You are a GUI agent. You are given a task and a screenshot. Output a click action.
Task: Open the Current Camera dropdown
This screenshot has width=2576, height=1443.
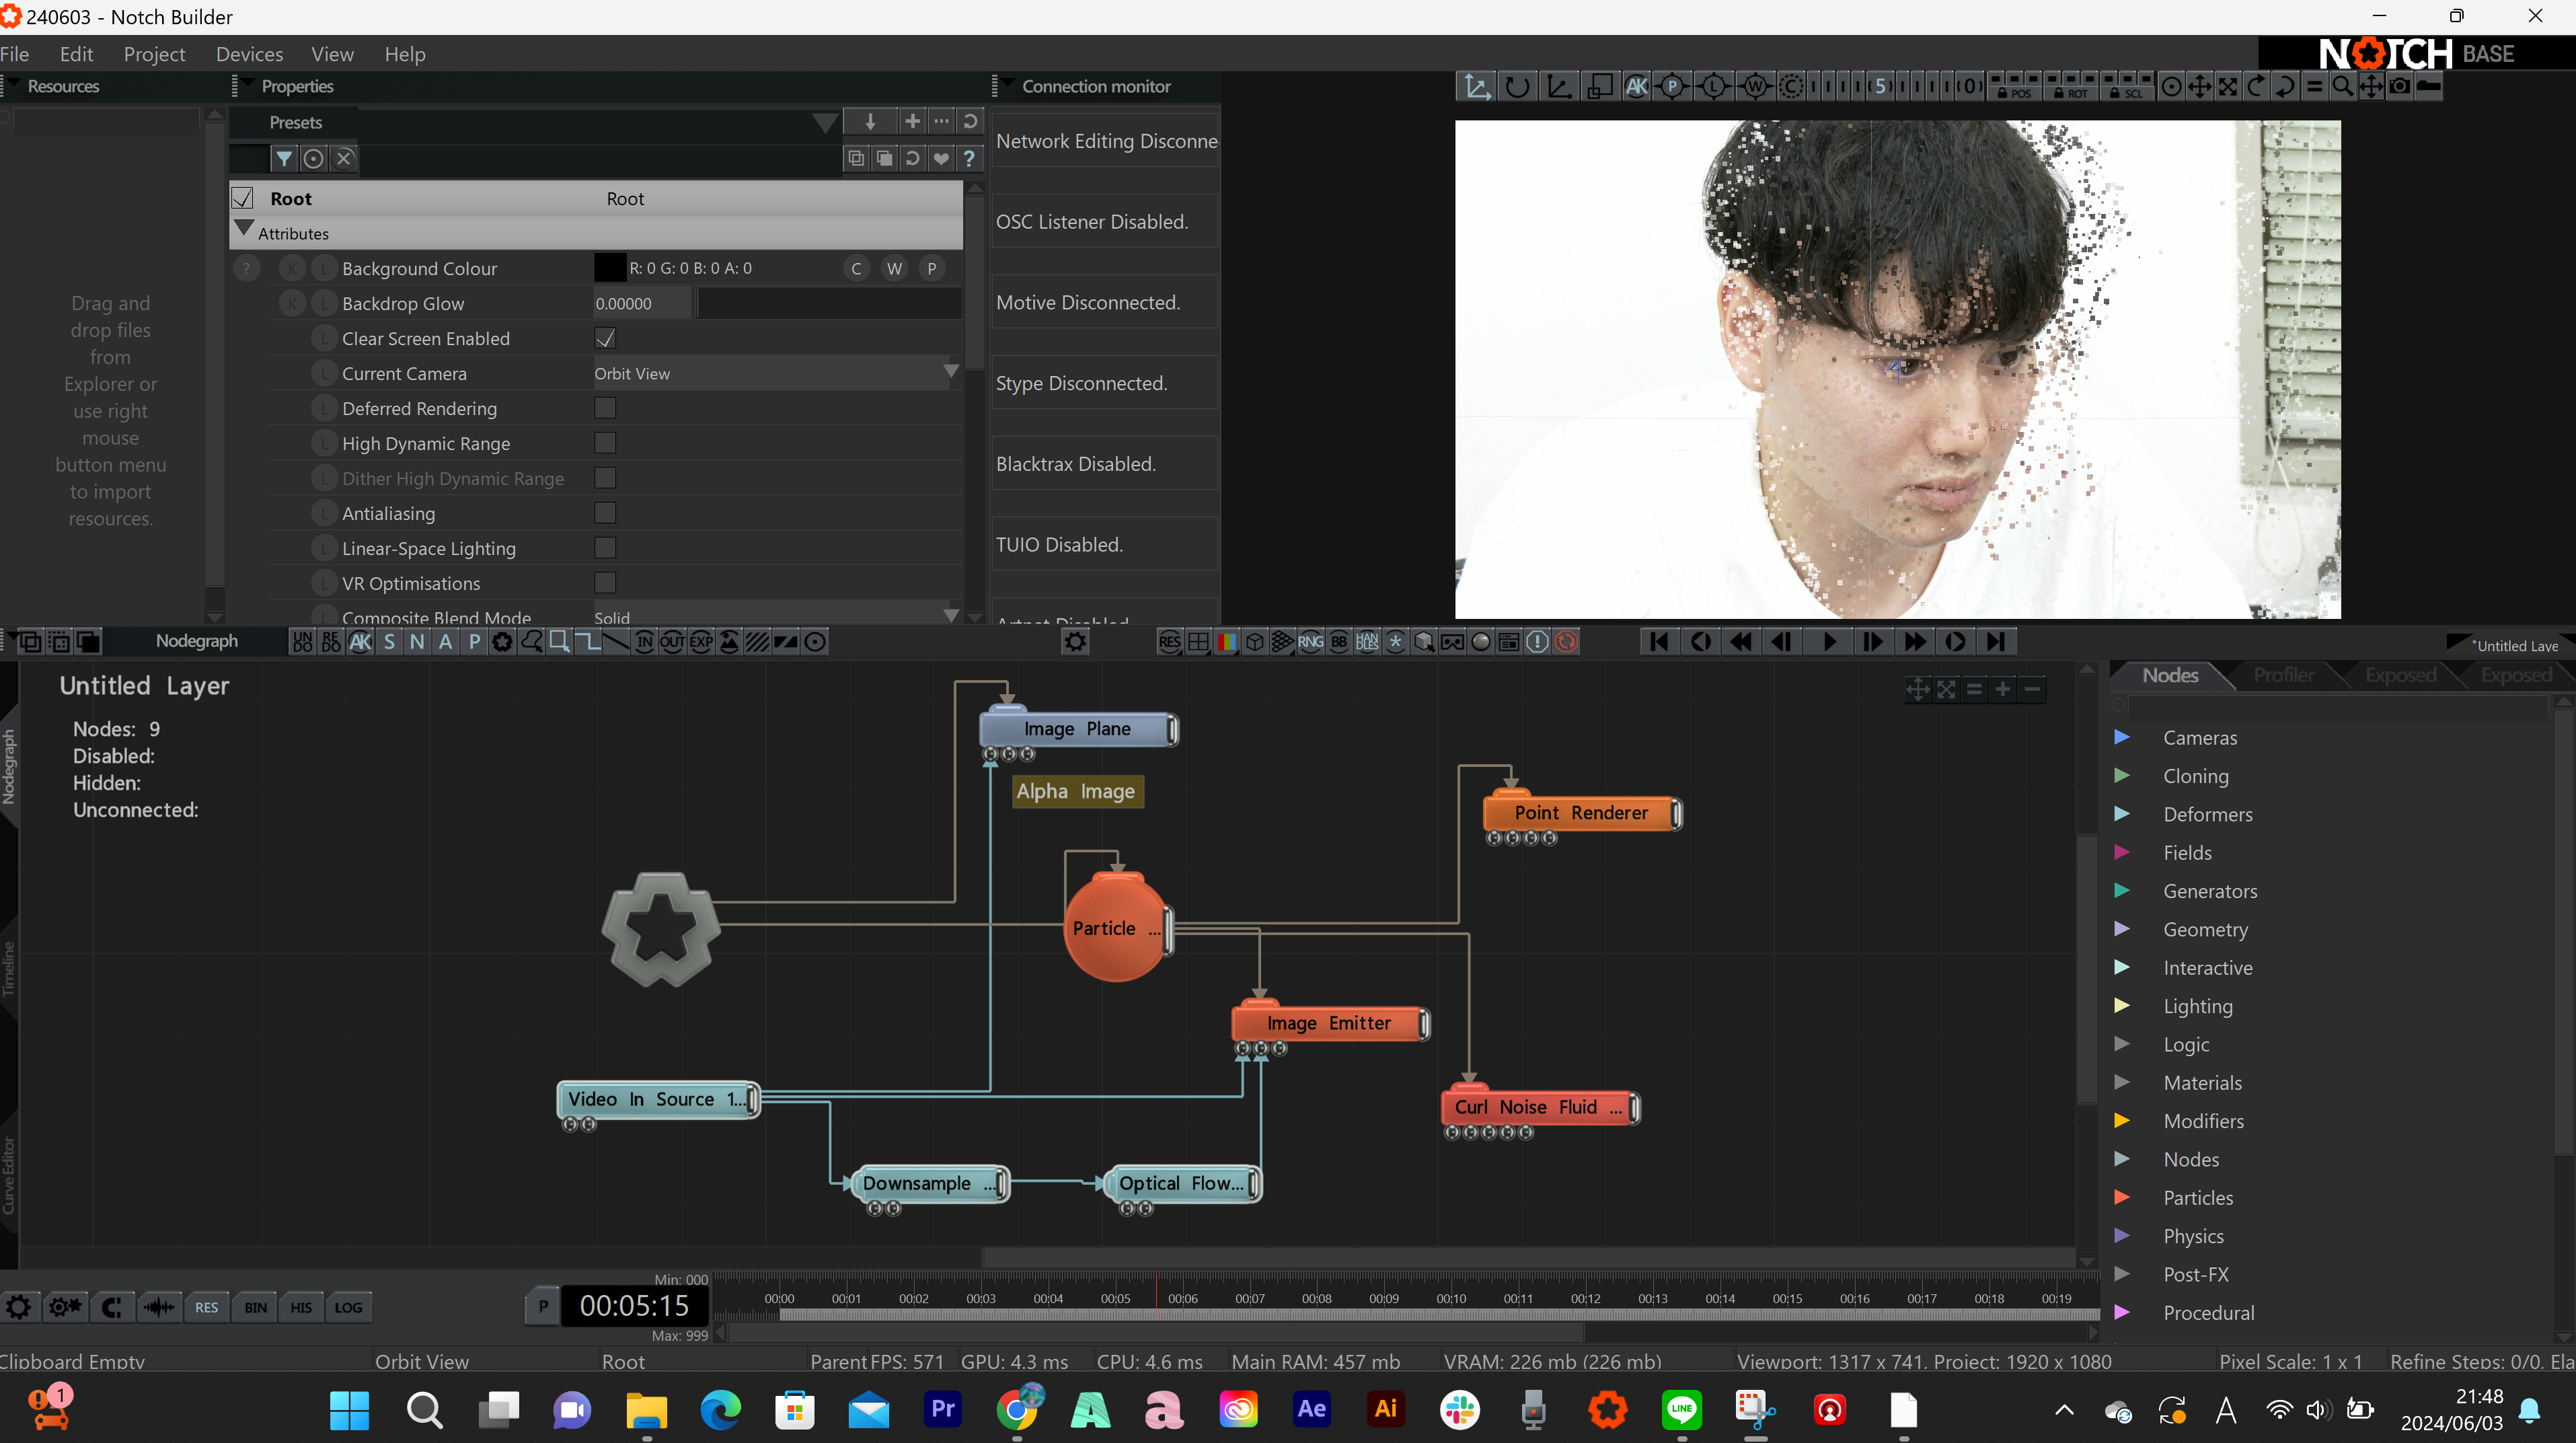pyautogui.click(x=950, y=373)
